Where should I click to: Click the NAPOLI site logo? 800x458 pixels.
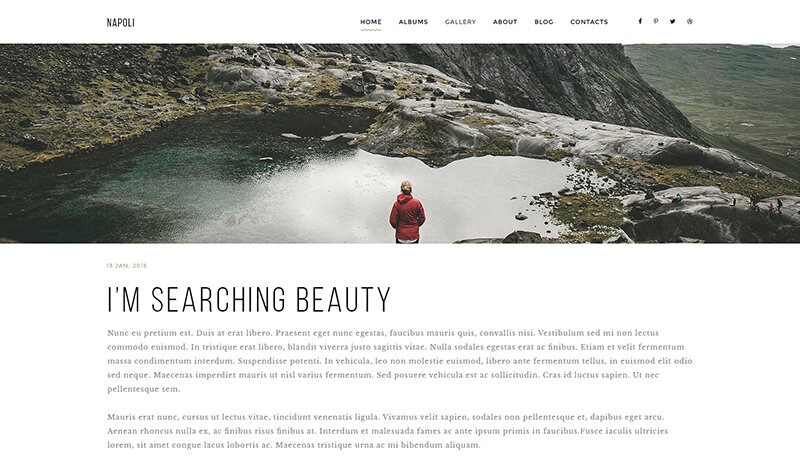120,22
